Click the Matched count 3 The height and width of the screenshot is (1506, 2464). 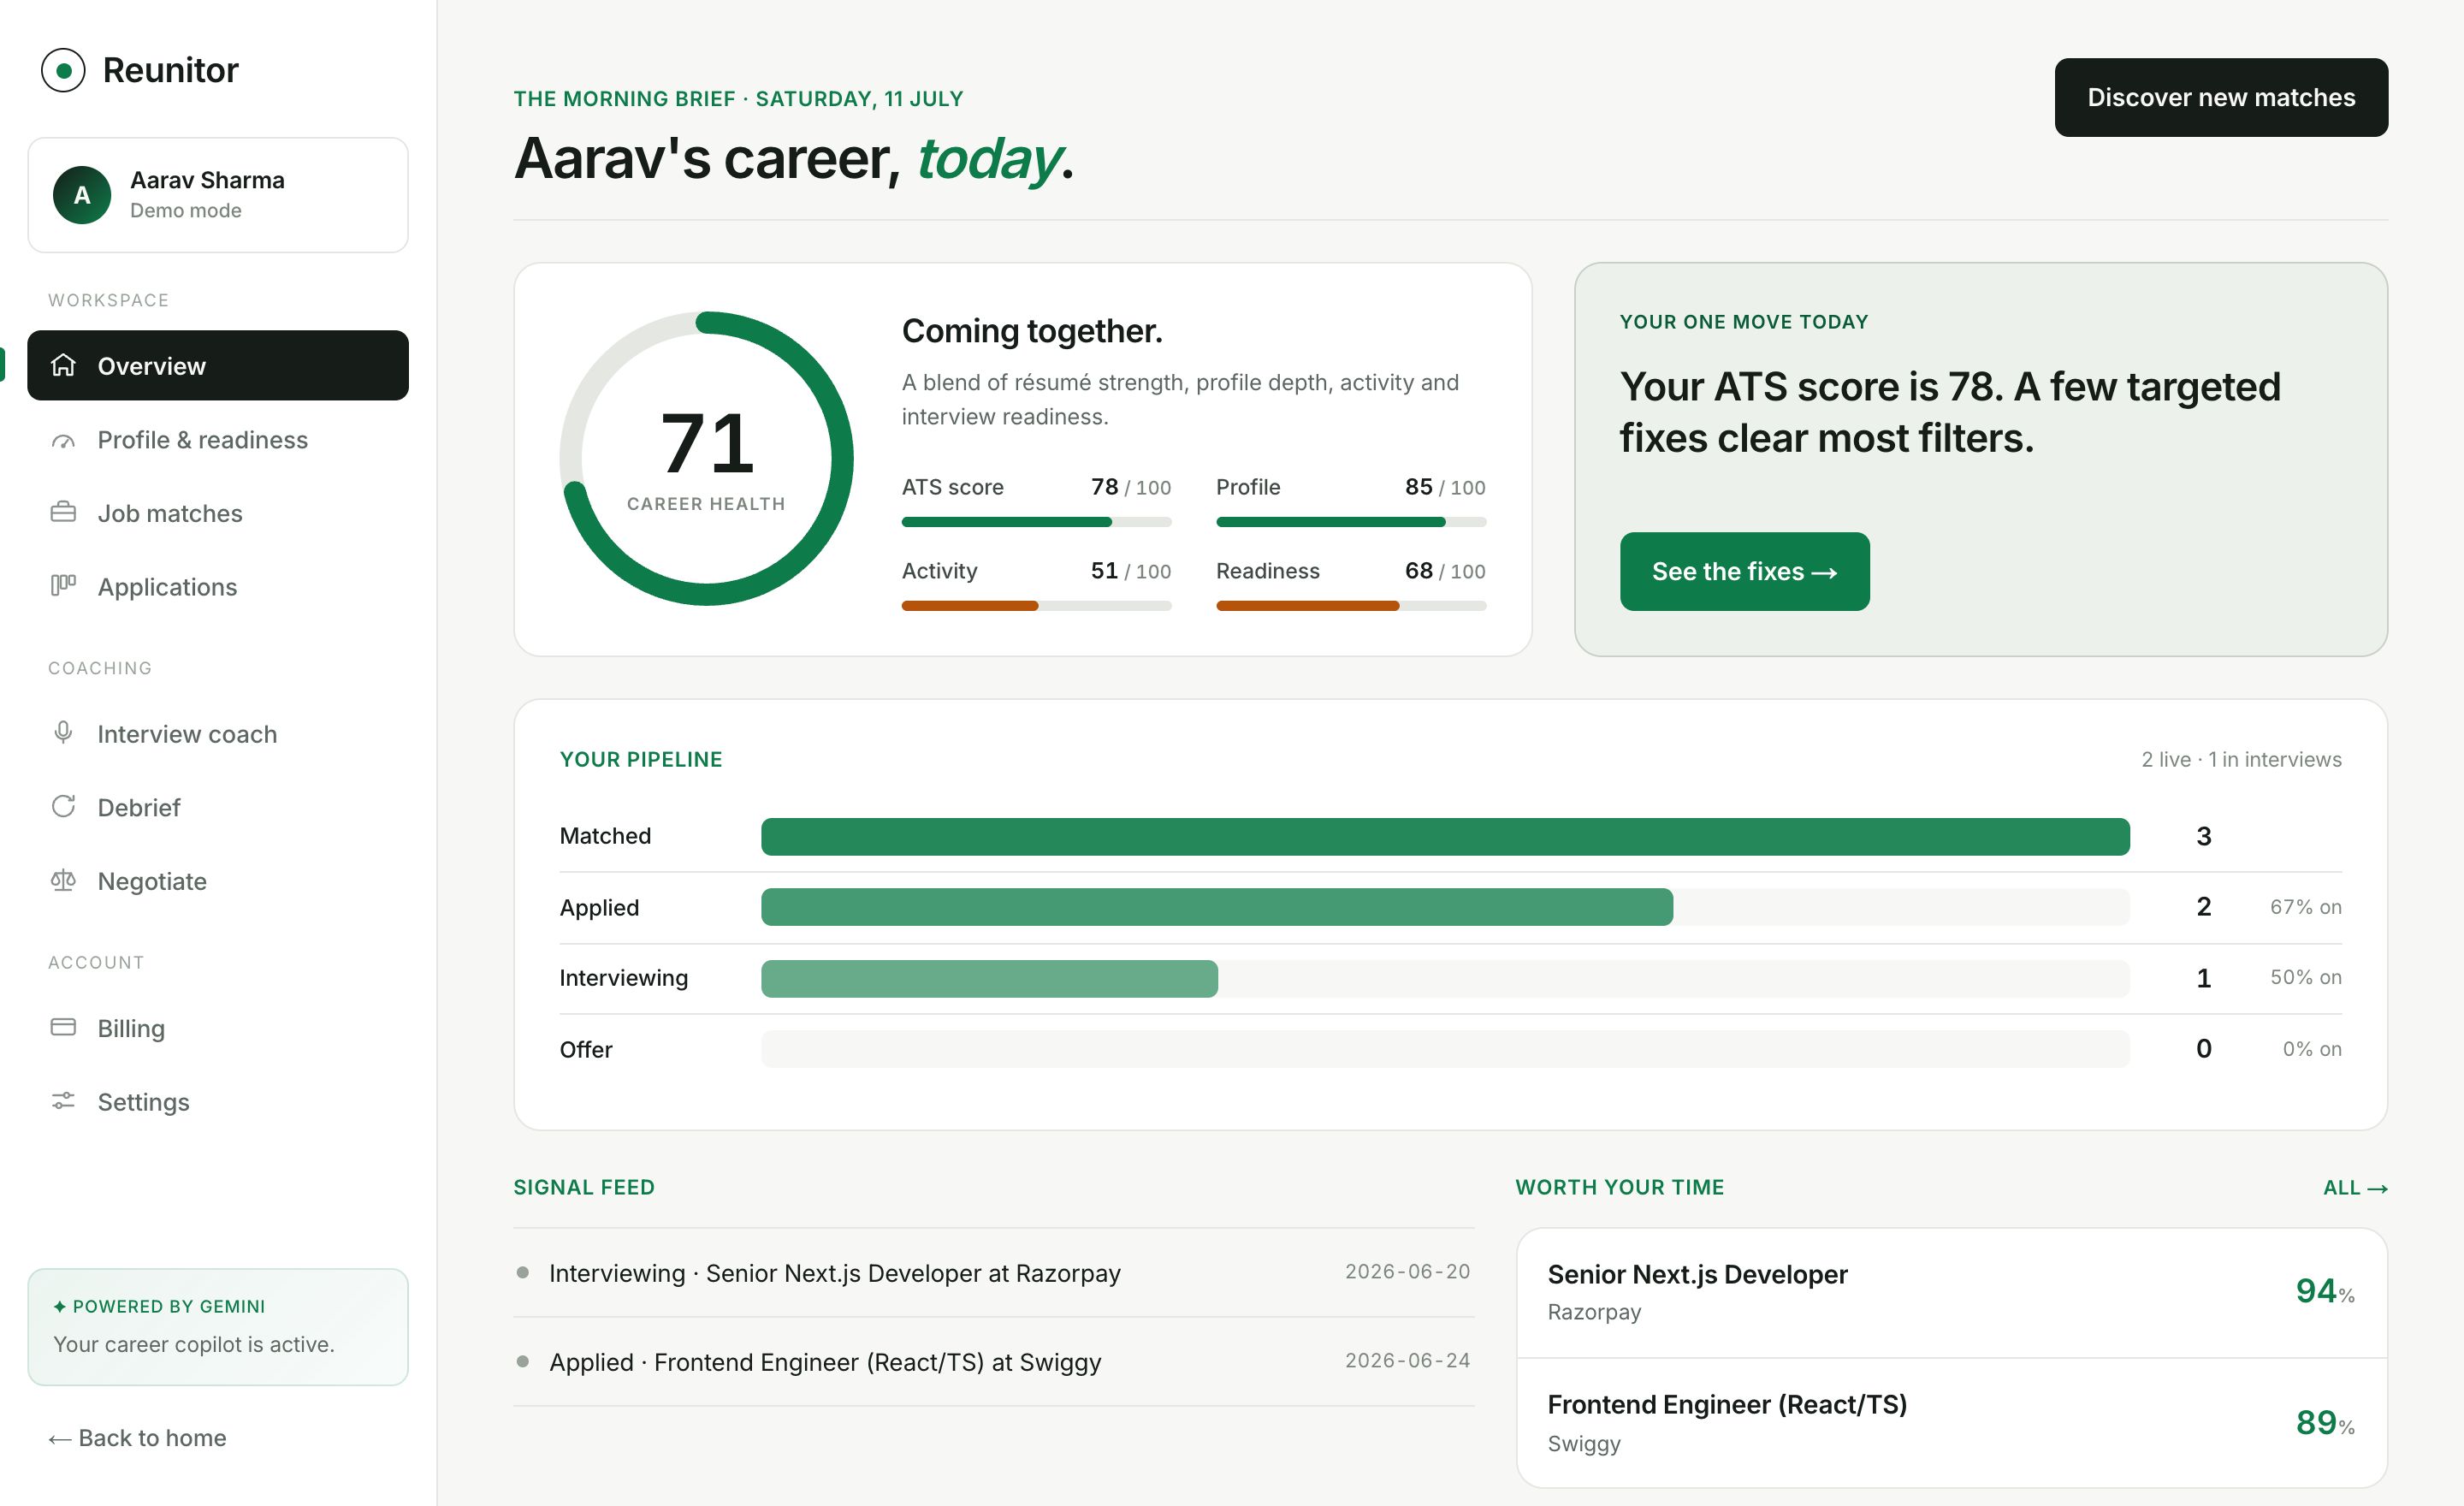tap(2203, 836)
